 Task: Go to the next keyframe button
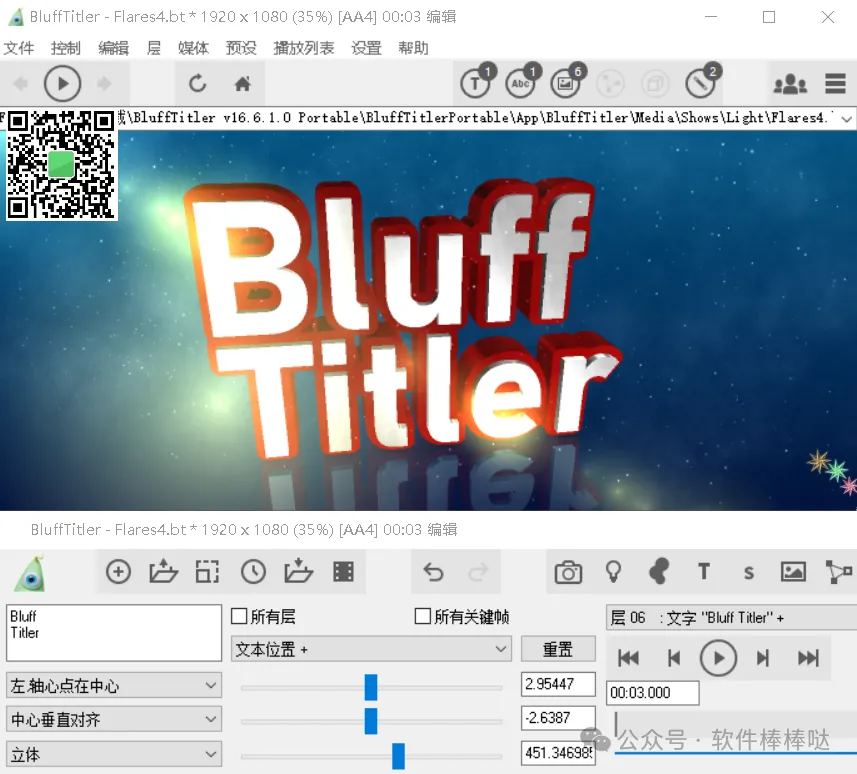pyautogui.click(x=763, y=658)
